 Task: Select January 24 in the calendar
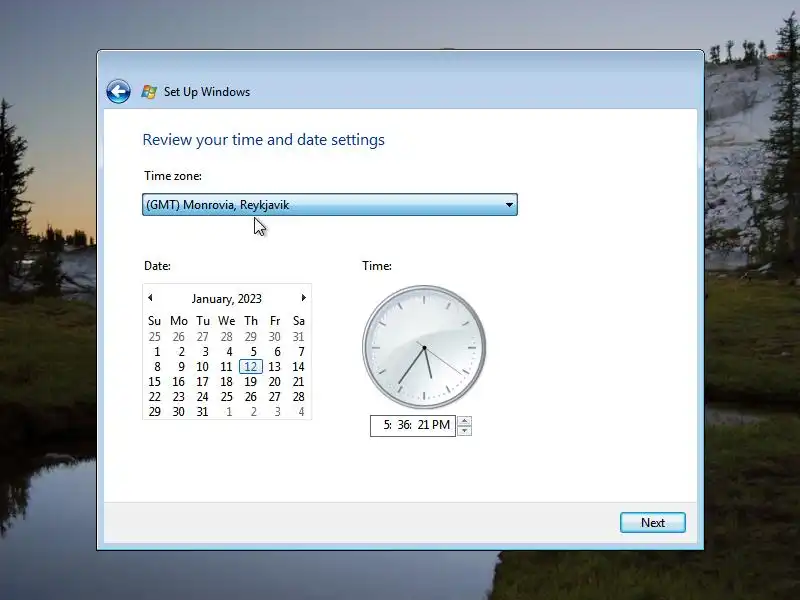(x=203, y=396)
